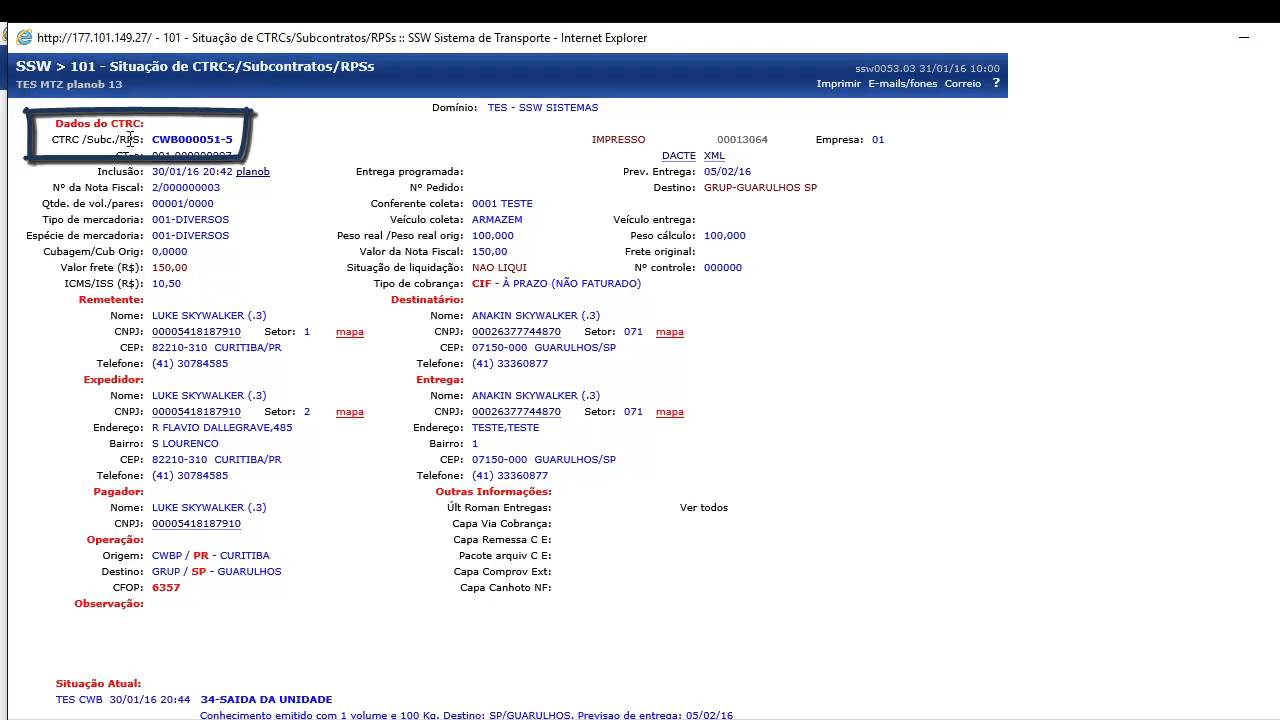
Task: Select CTRC number CWB000051-5
Action: point(192,140)
